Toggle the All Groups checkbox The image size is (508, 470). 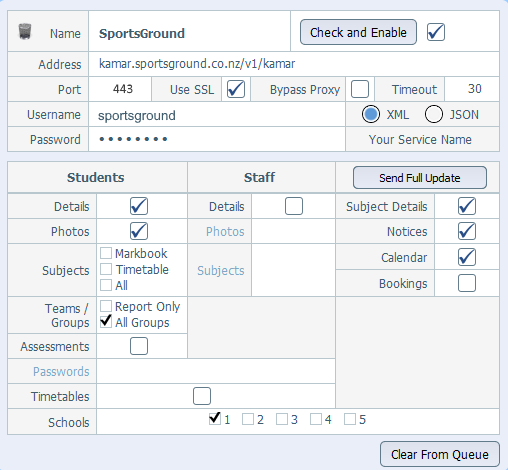point(106,322)
